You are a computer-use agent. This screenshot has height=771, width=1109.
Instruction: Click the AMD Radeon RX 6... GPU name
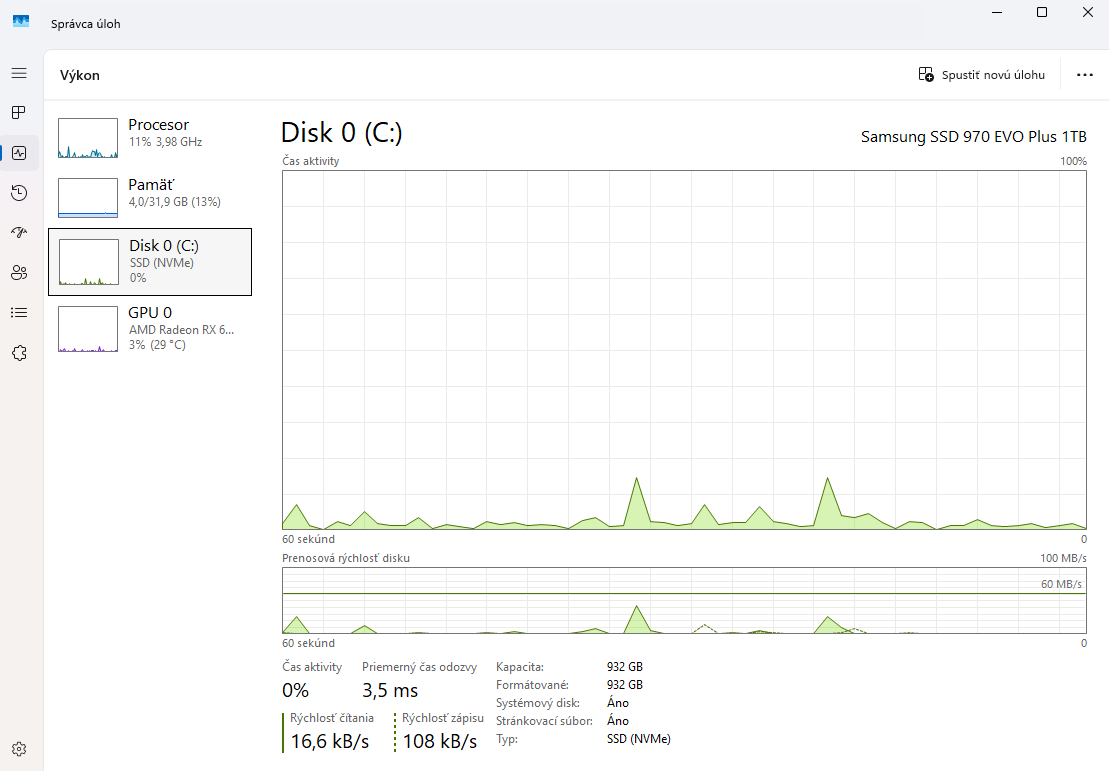(181, 330)
